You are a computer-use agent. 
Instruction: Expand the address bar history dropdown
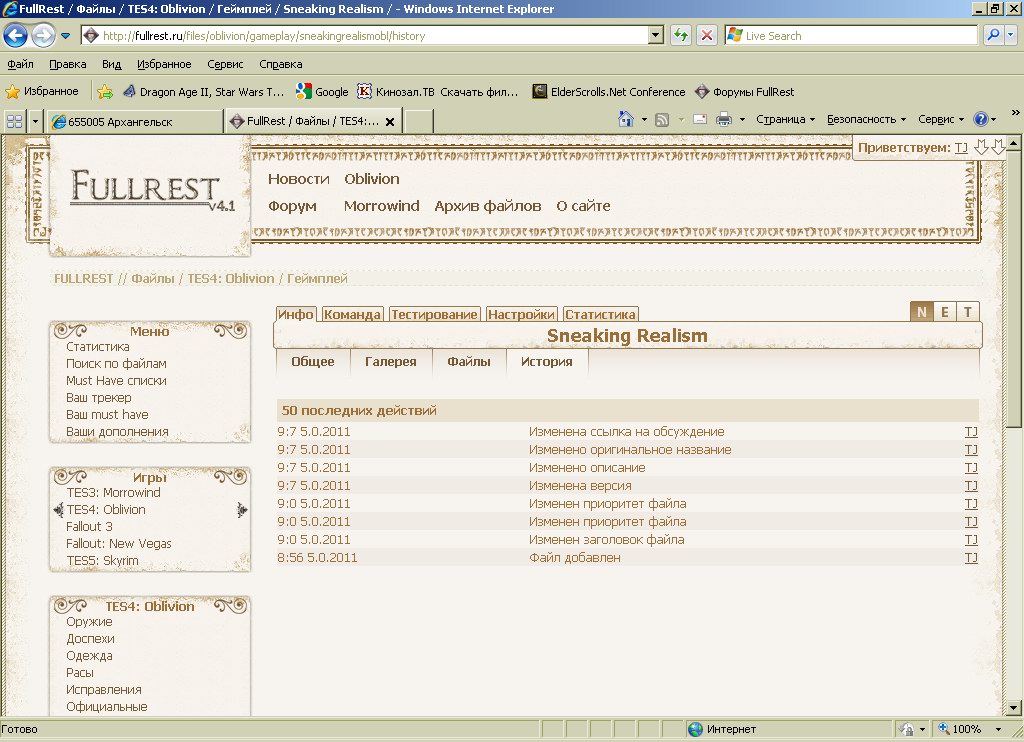656,36
